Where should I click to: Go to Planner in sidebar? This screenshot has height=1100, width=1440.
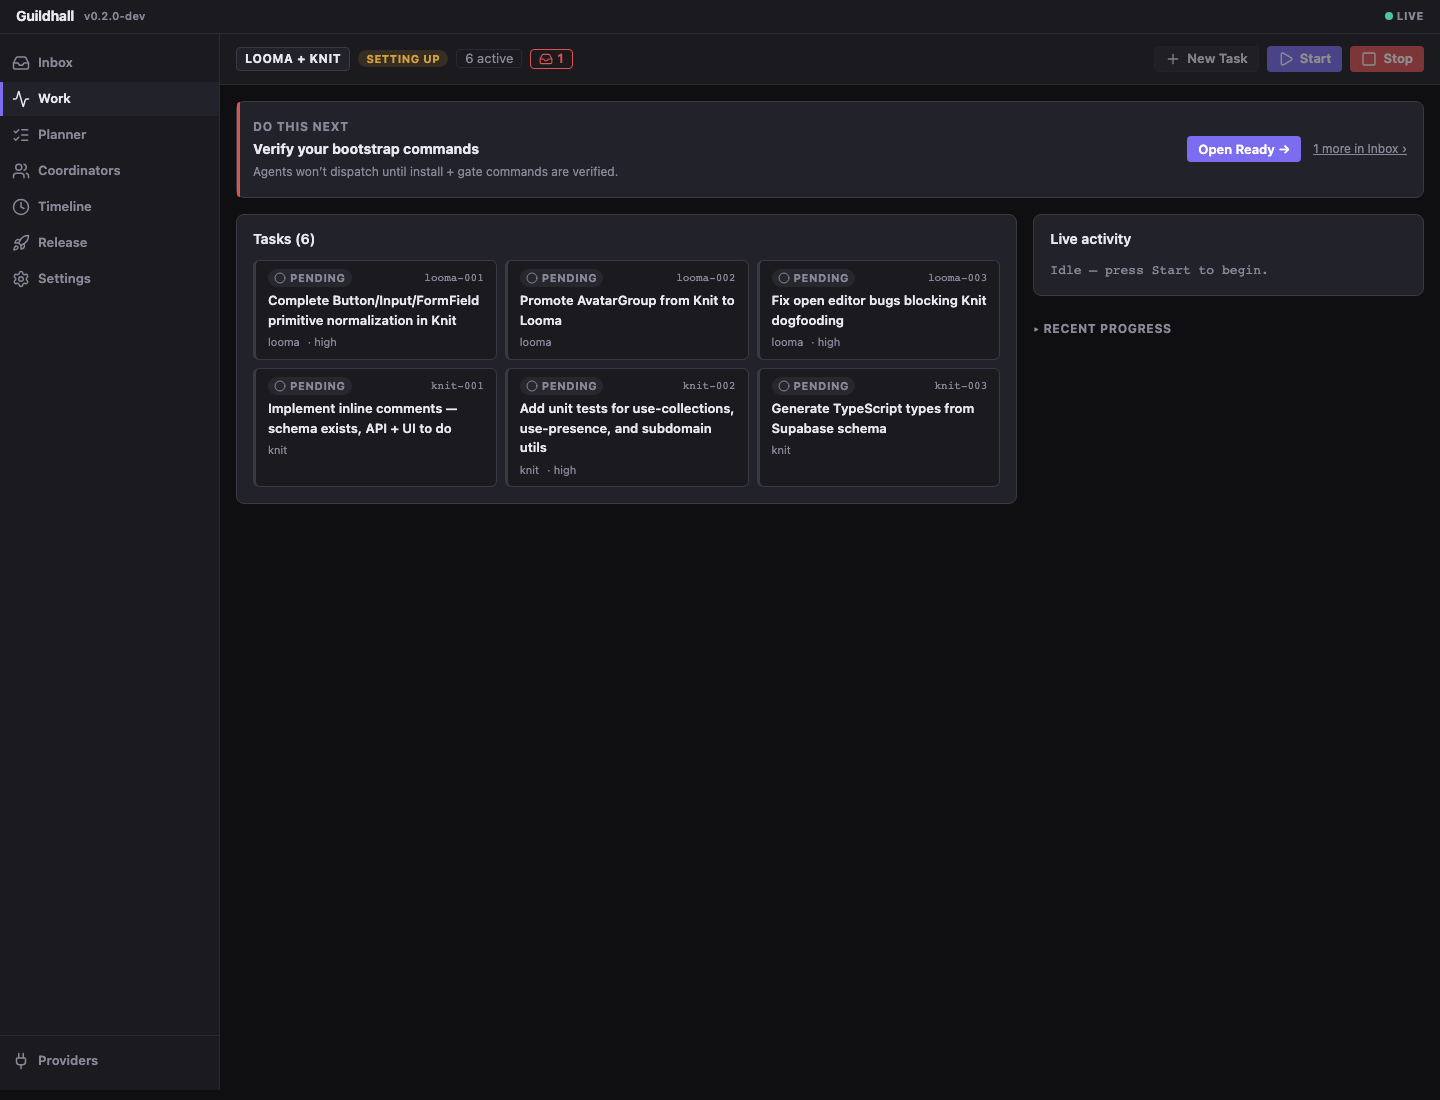[x=109, y=135]
